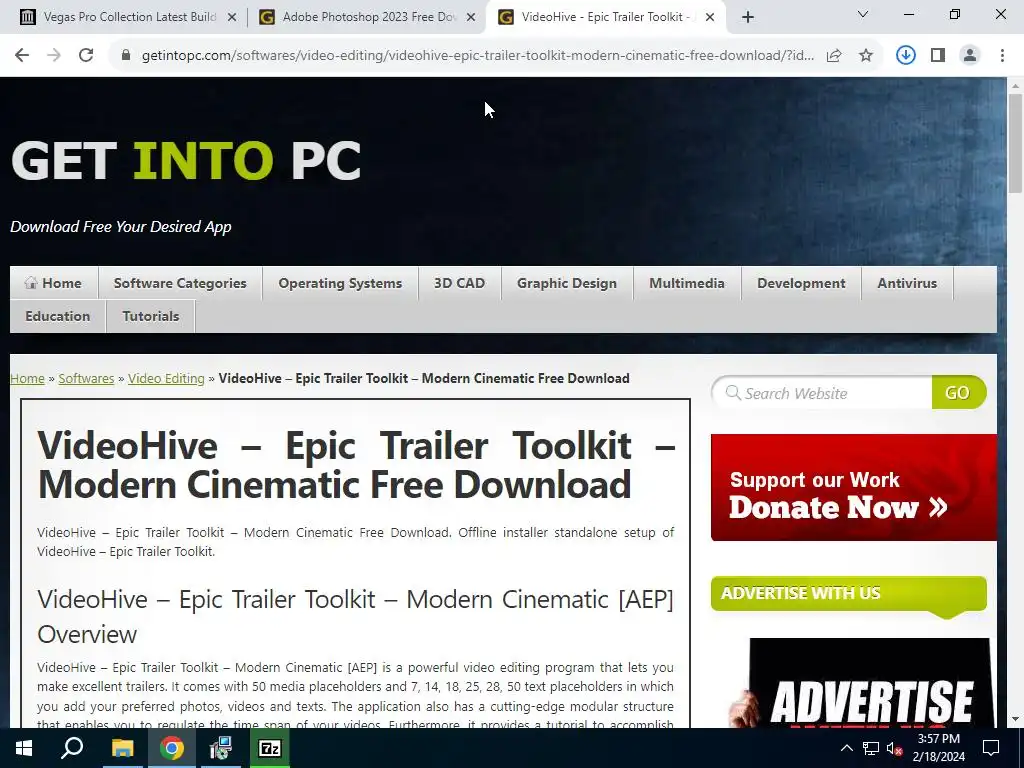1024x768 pixels.
Task: Open File Explorer from taskbar
Action: pos(122,748)
